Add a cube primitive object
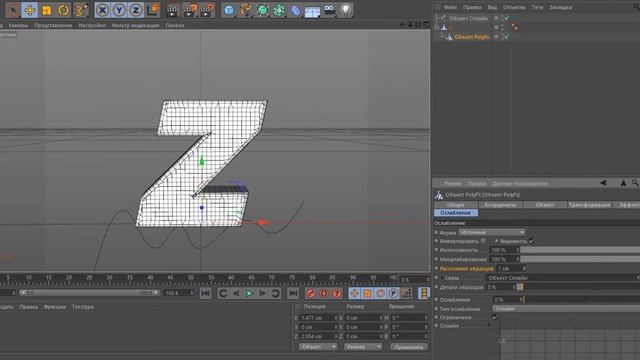This screenshot has width=640, height=360. click(x=229, y=10)
